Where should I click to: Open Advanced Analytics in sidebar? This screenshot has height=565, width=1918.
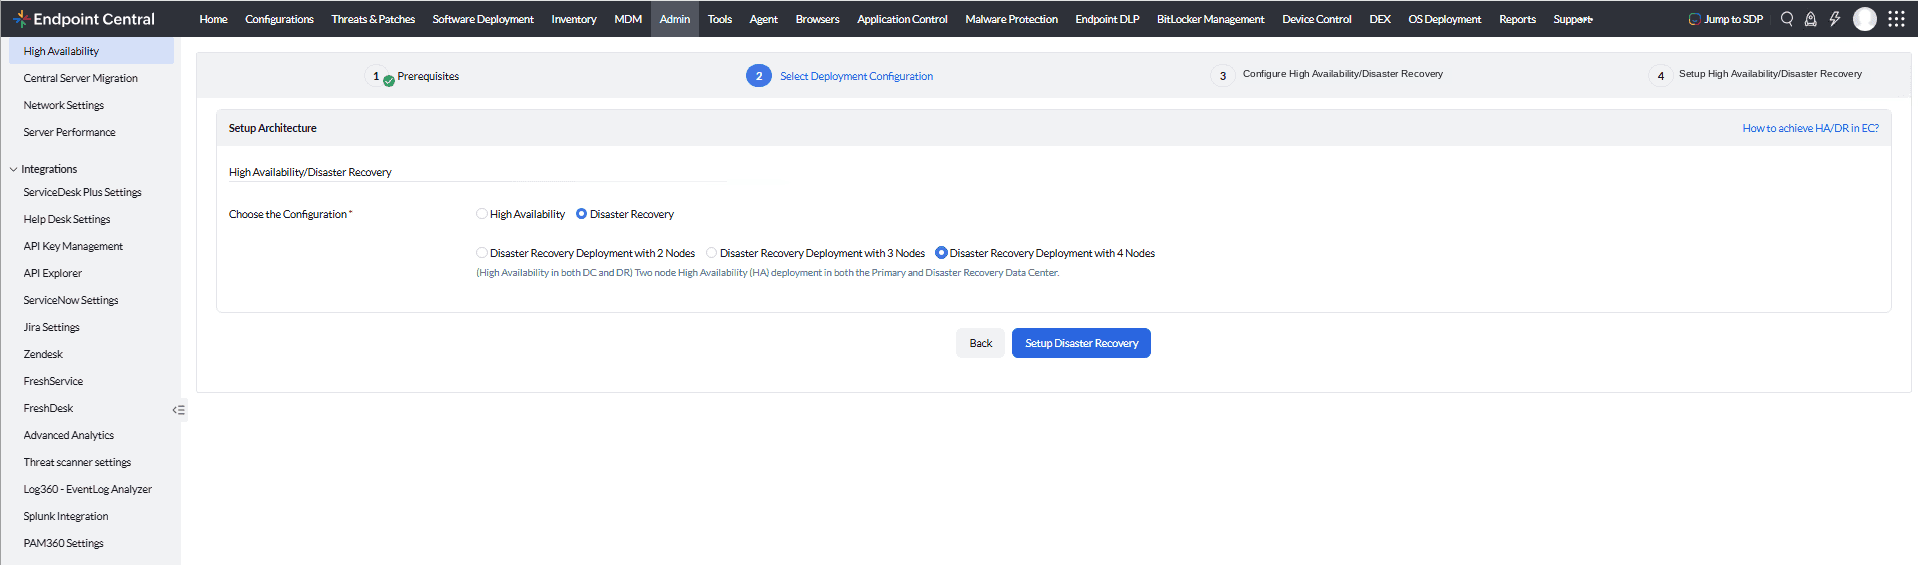[x=69, y=435]
